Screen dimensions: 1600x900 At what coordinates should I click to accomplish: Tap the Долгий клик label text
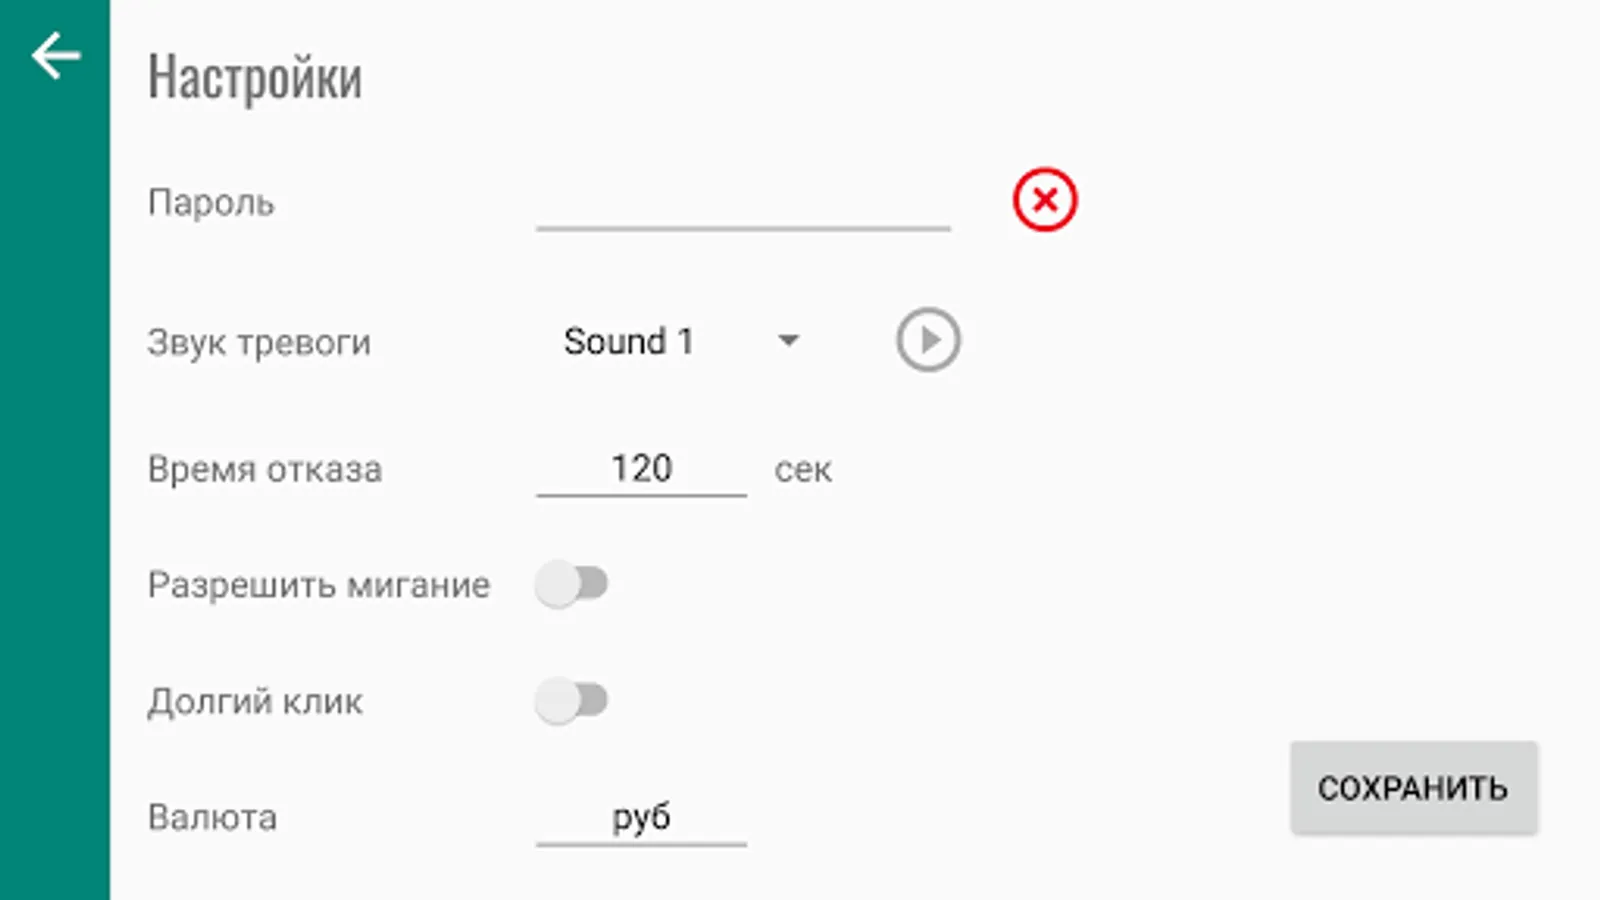(255, 702)
